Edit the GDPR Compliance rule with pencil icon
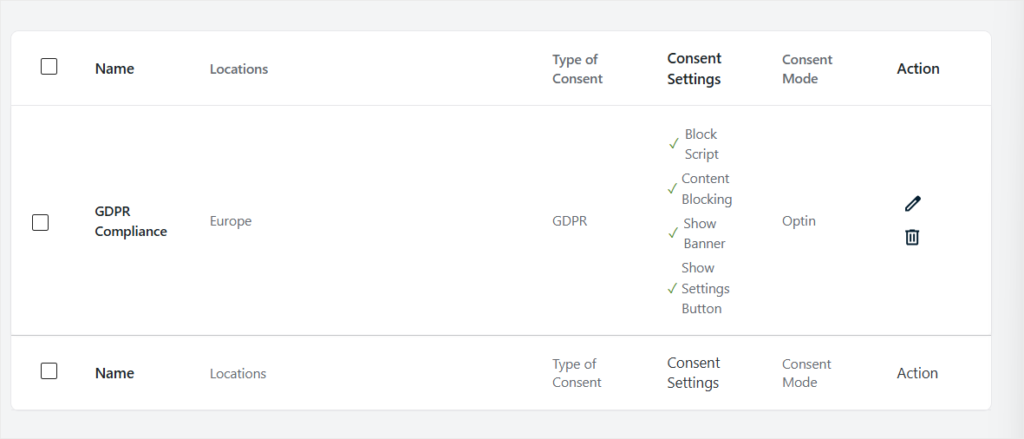The height and width of the screenshot is (439, 1024). coord(912,204)
